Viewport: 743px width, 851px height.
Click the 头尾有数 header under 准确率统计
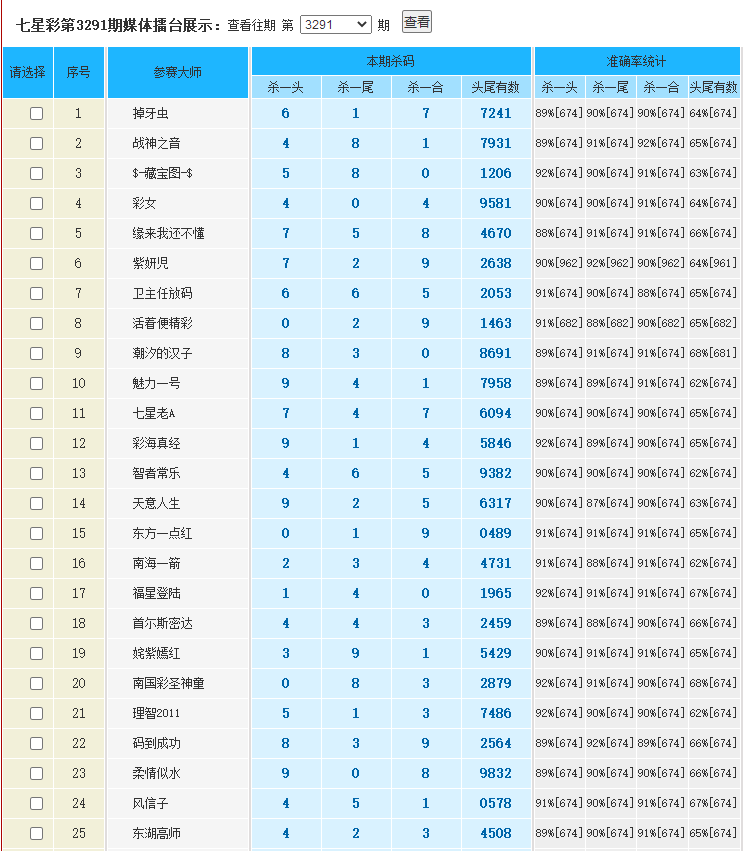[x=713, y=88]
